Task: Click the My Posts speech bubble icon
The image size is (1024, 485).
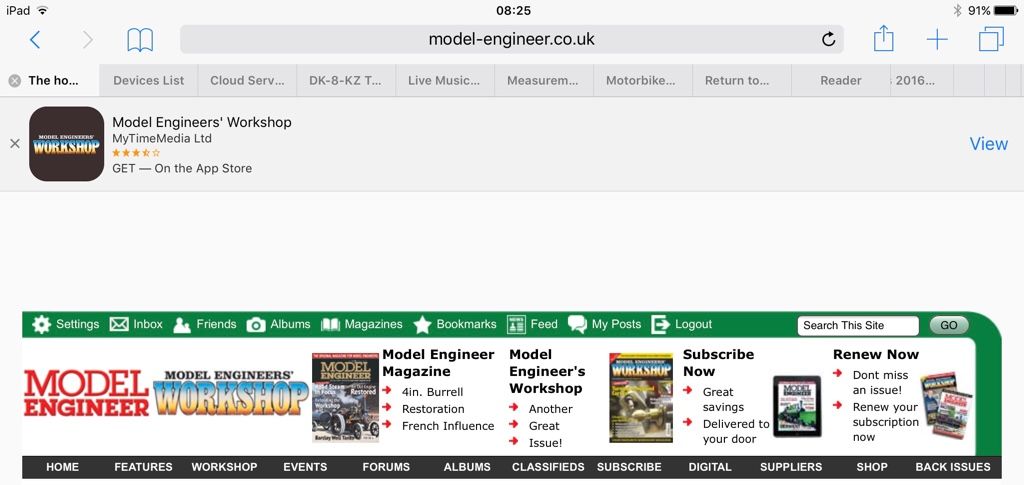Action: pos(577,324)
